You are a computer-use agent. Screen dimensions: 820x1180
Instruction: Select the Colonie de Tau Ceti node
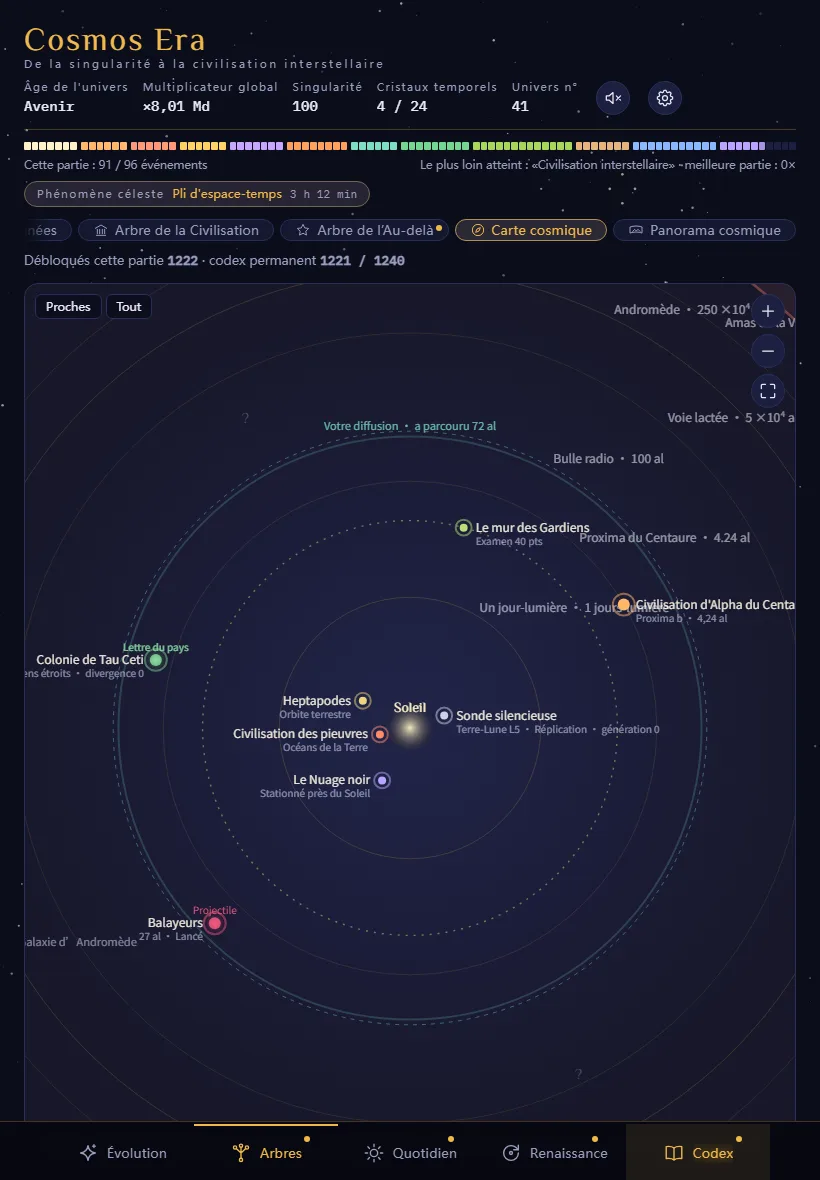[156, 661]
